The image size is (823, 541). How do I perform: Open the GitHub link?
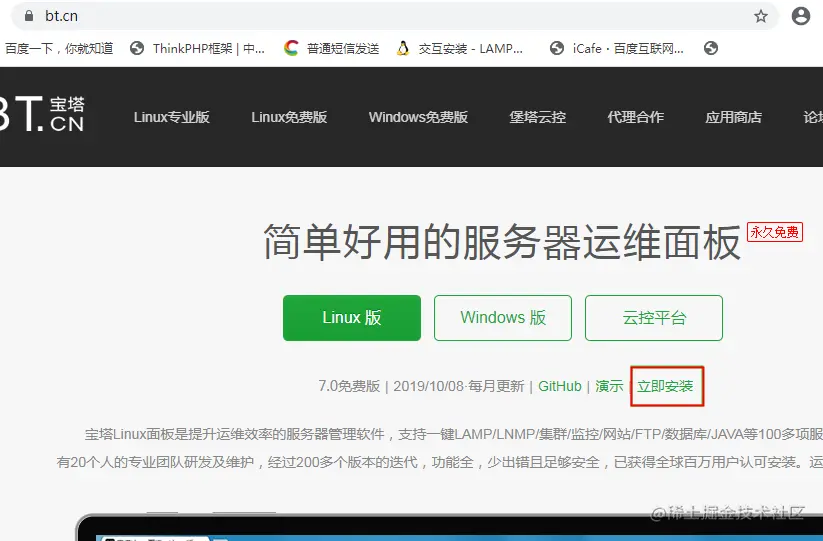point(560,386)
